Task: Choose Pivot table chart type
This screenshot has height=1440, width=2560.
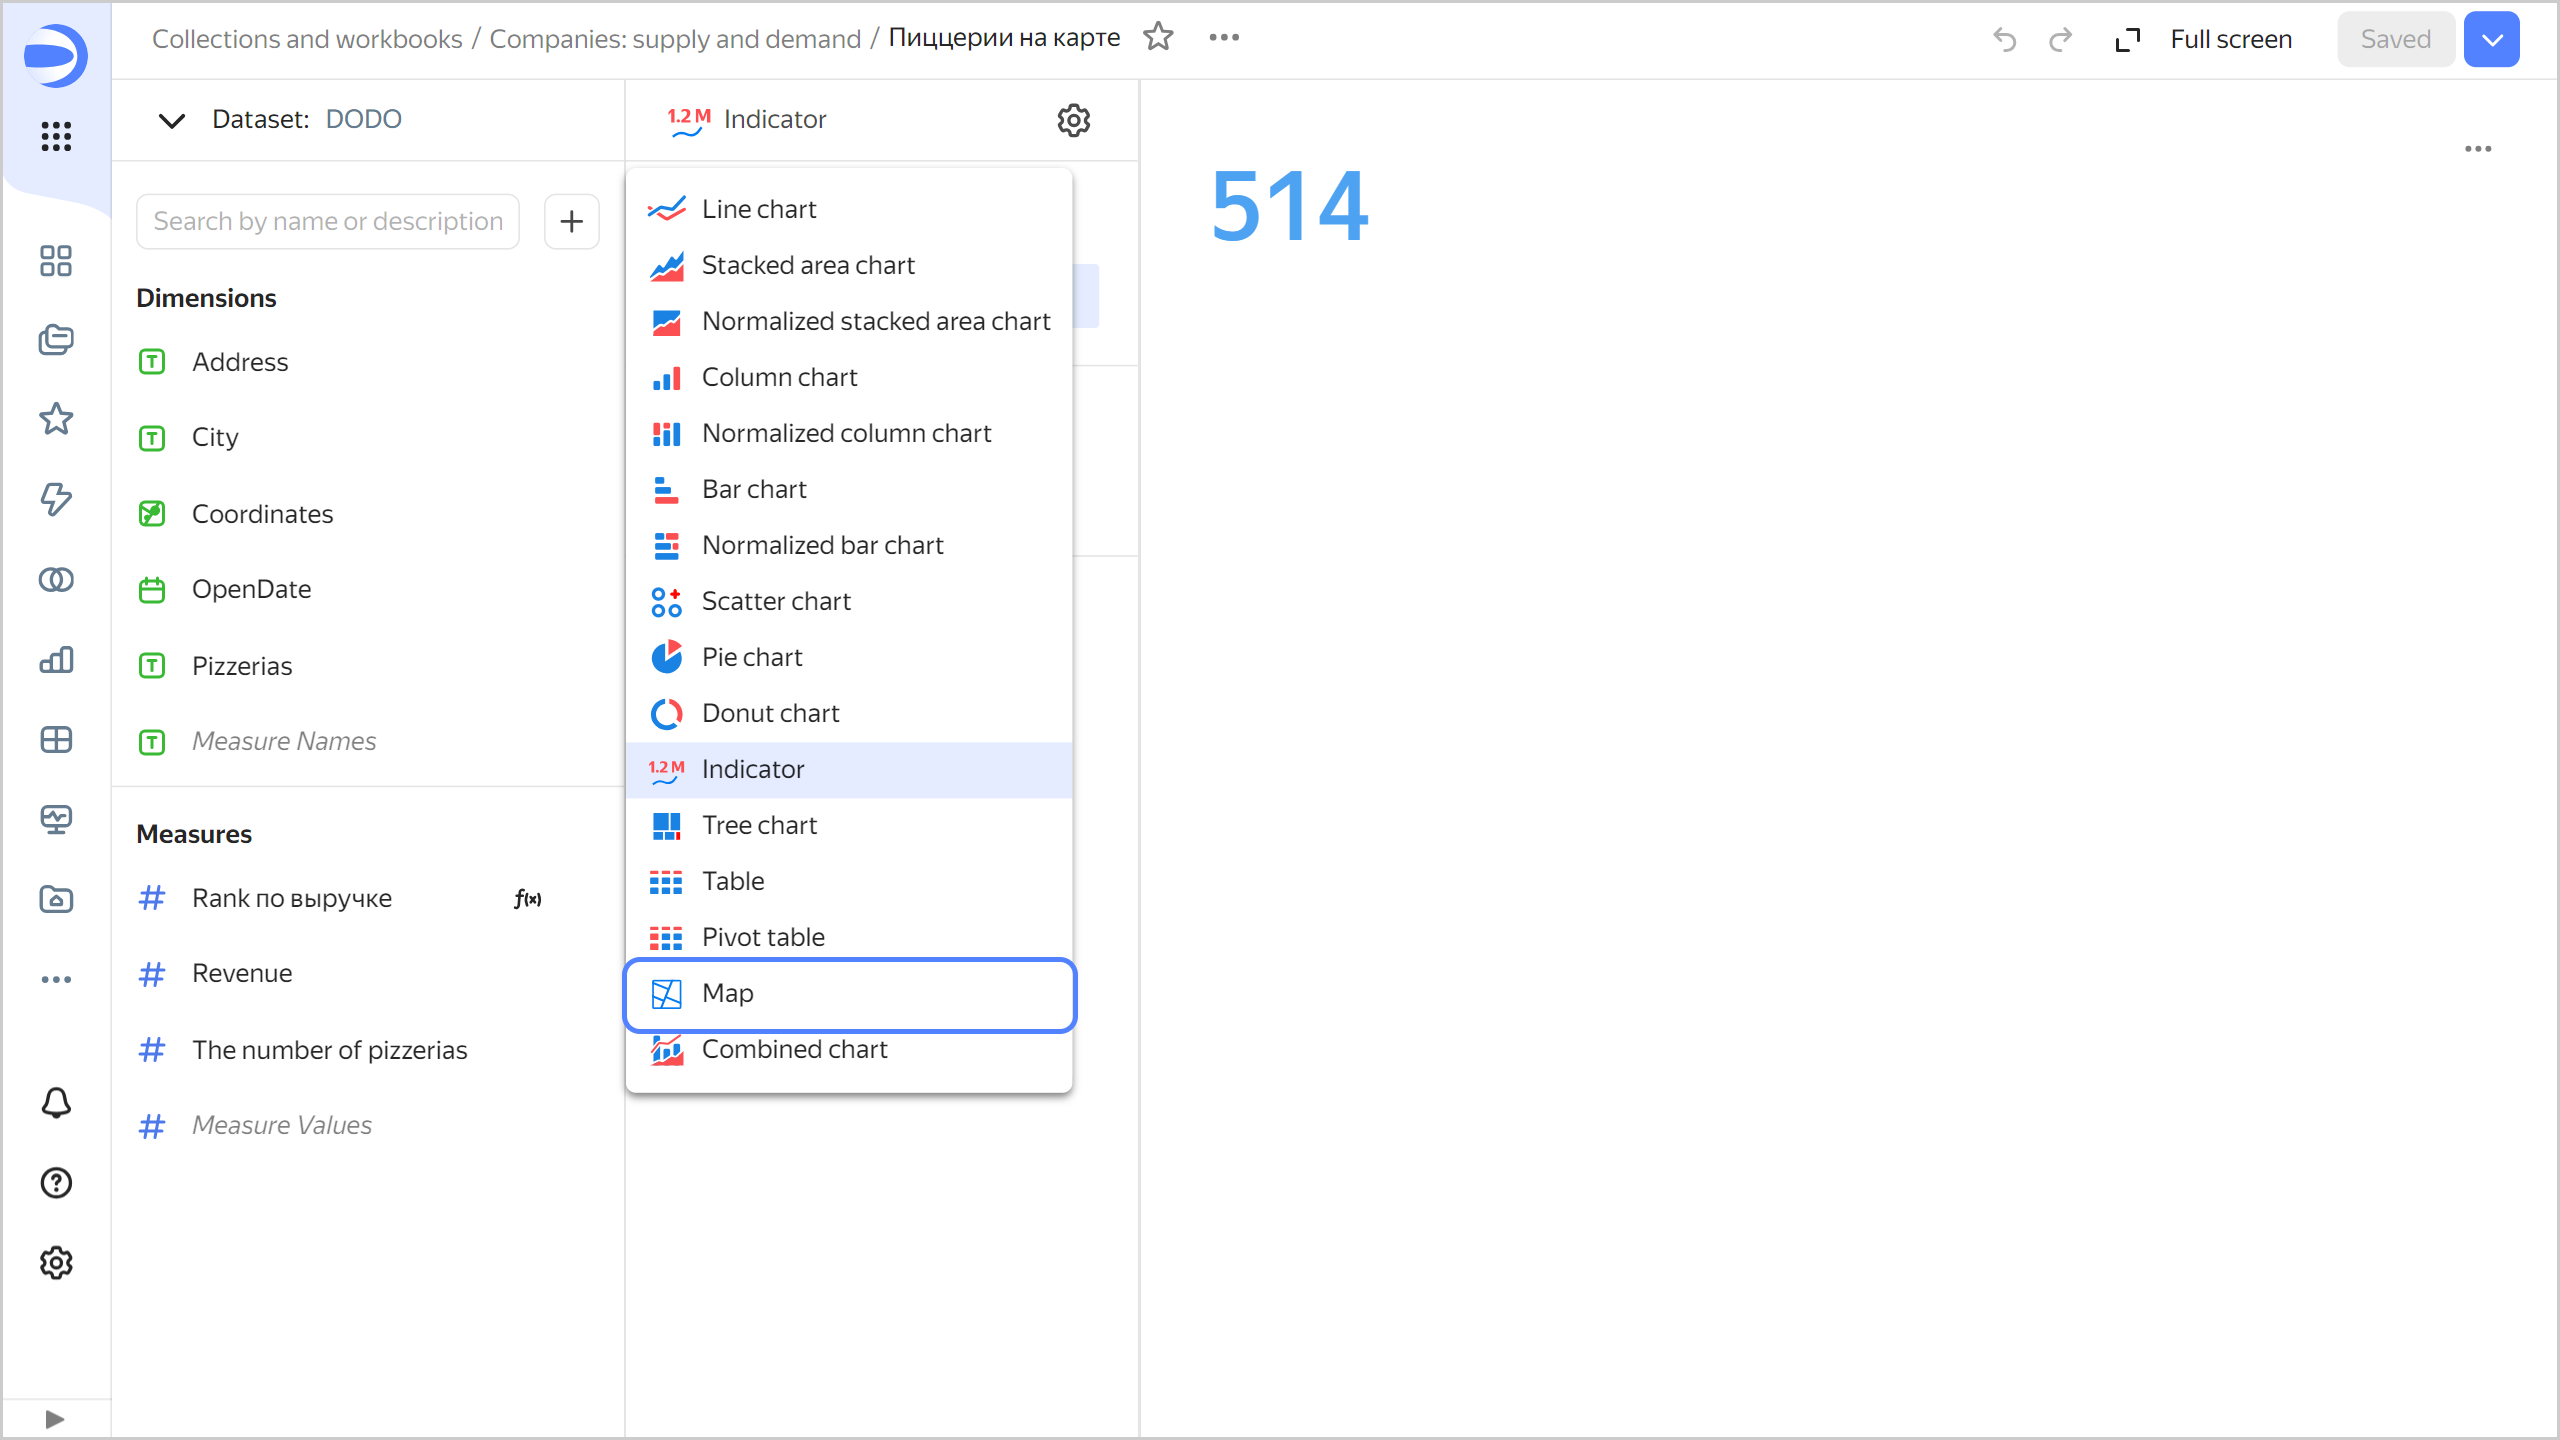Action: coord(762,937)
